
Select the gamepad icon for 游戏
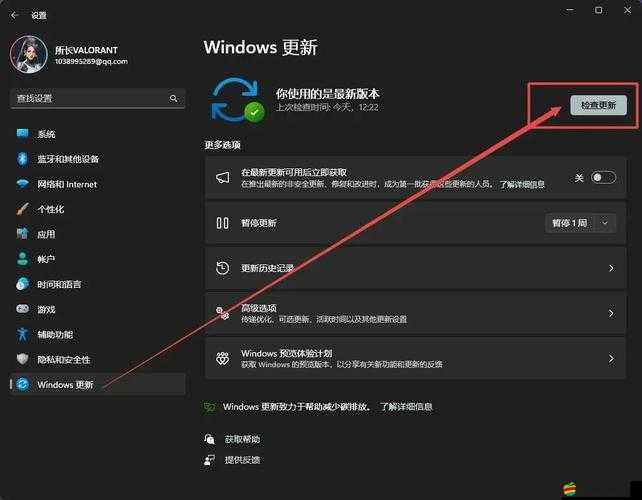23,309
